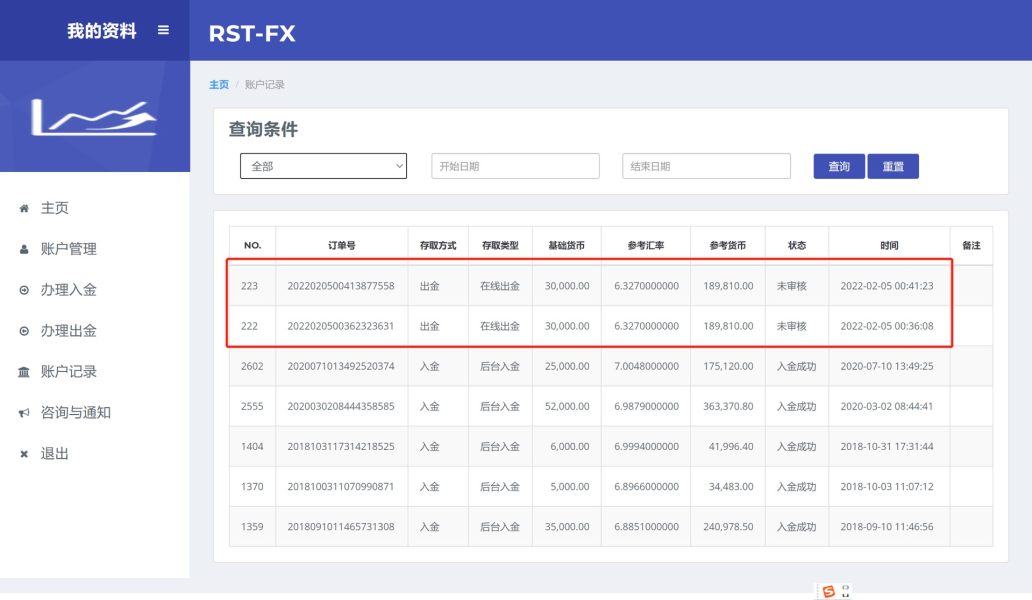Screen dimensions: 1032x600
Task: Open 账户管理 in the sidebar
Action: click(68, 249)
